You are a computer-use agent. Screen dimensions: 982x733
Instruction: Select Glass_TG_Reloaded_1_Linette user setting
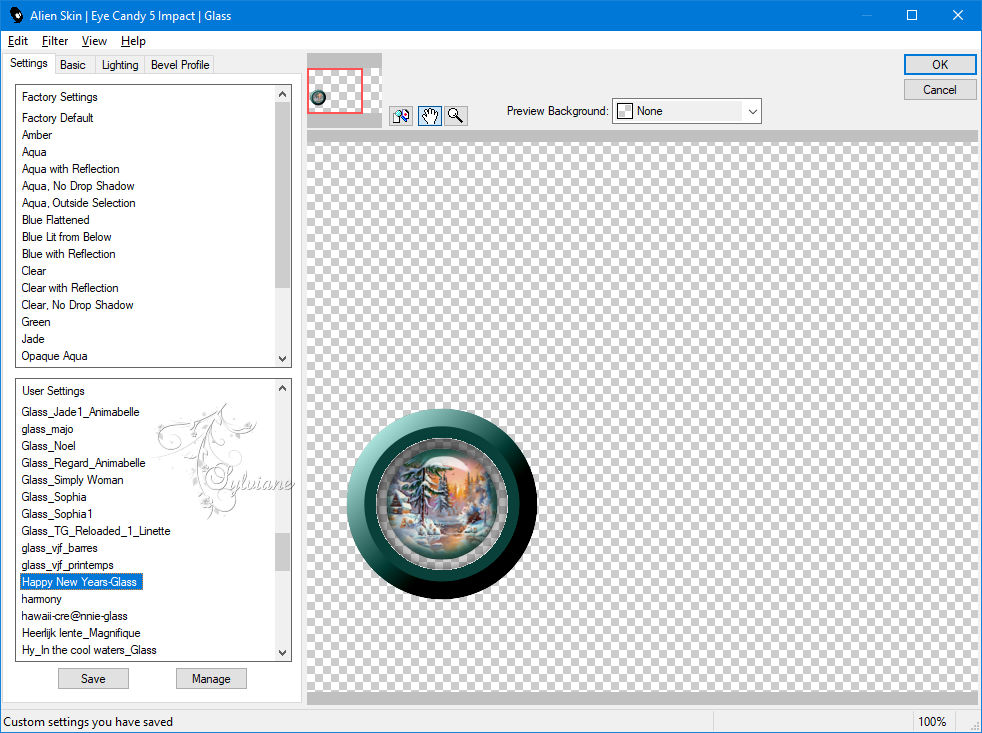click(96, 531)
